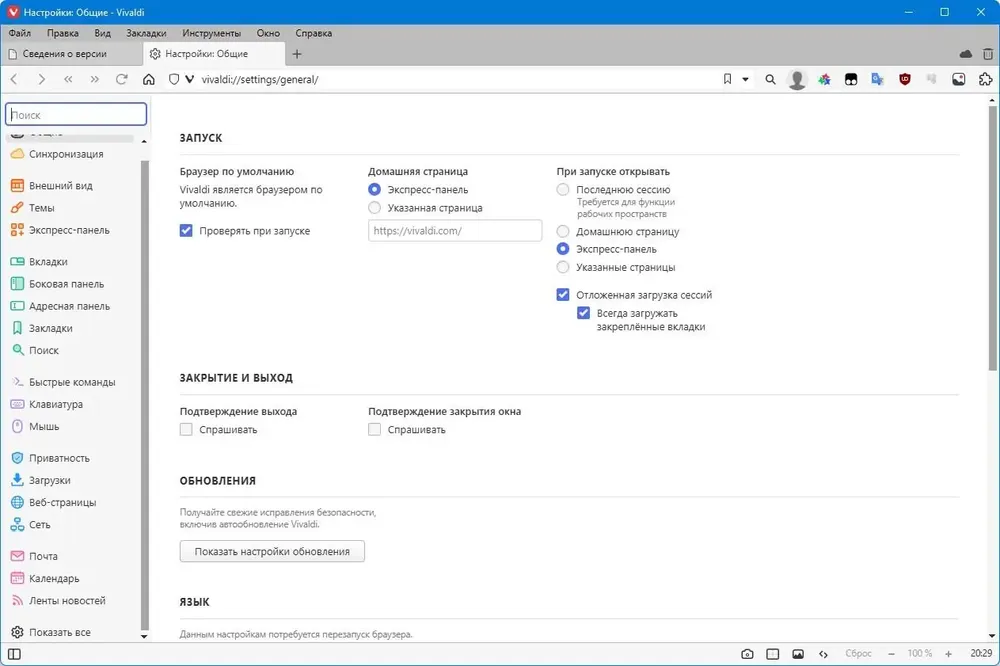Open closed tabs trash icon
This screenshot has width=1000, height=666.
987,54
